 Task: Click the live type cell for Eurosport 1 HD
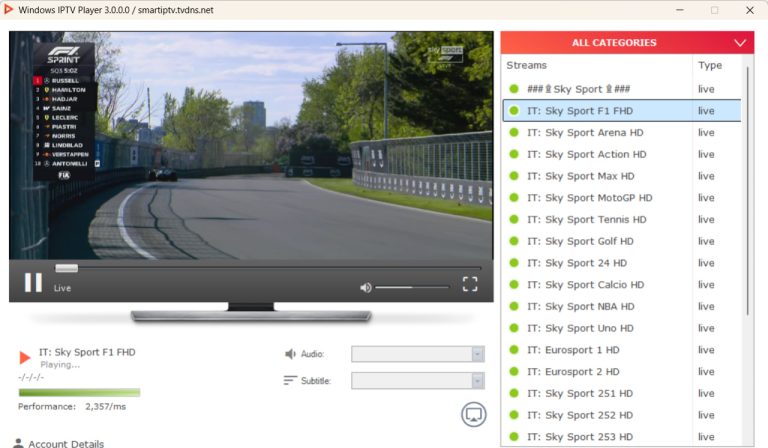pyautogui.click(x=706, y=350)
